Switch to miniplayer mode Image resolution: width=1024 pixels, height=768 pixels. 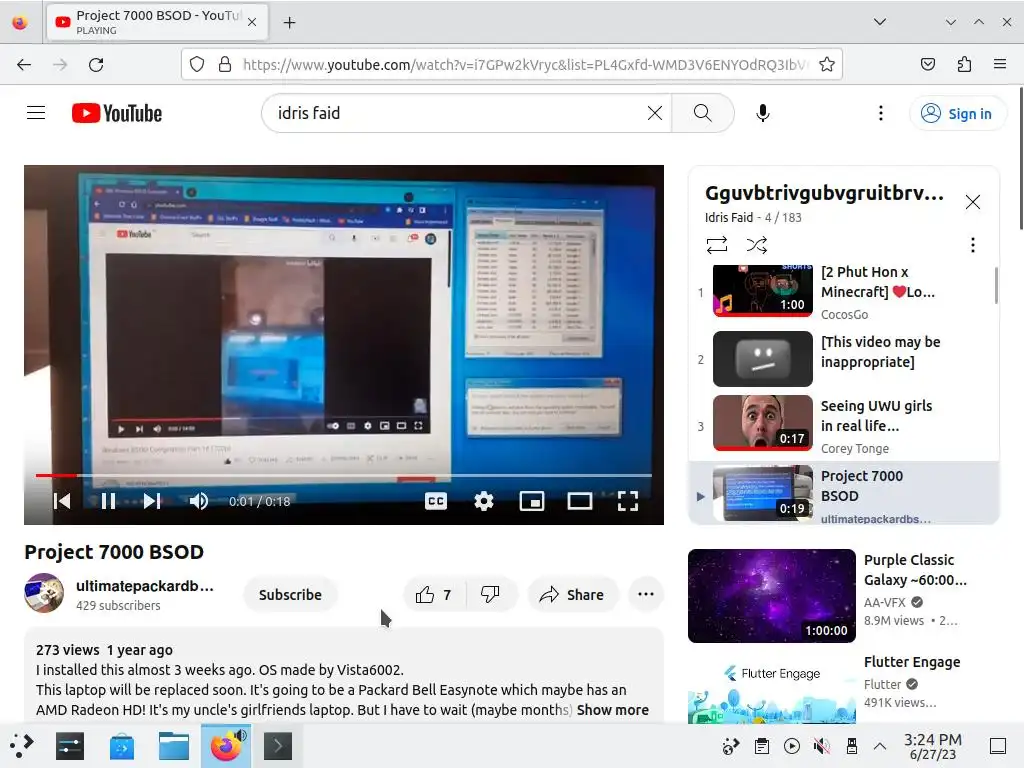532,501
